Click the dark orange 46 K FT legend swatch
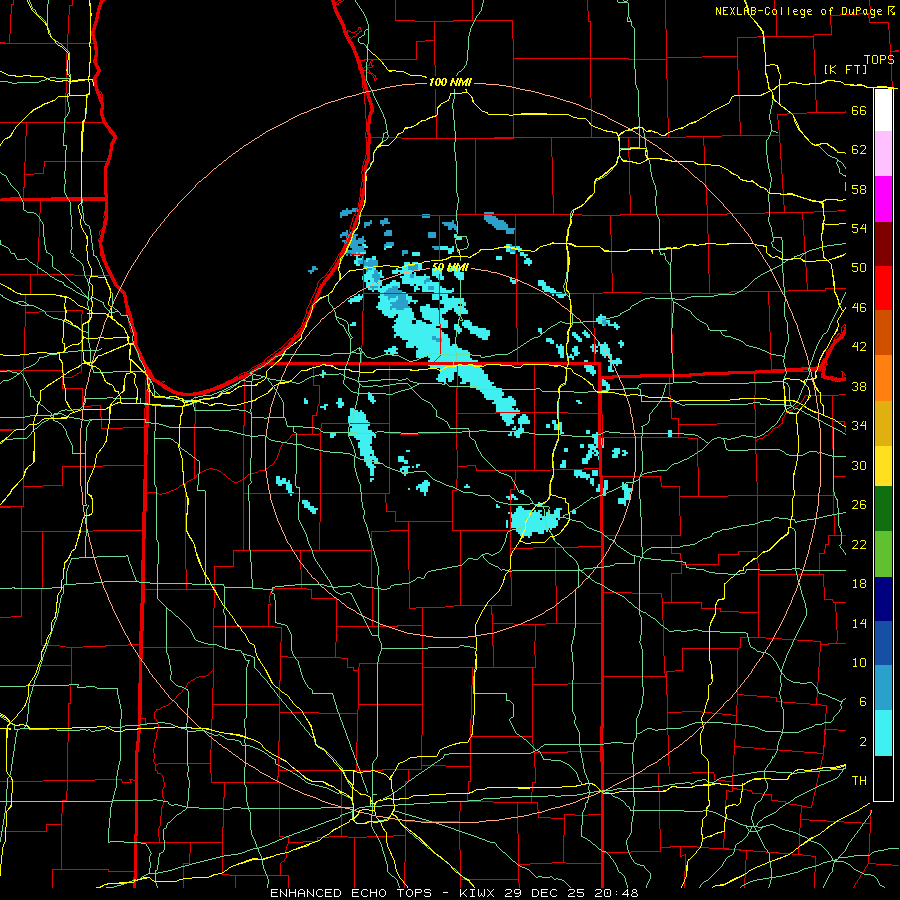The image size is (900, 900). coord(883,332)
